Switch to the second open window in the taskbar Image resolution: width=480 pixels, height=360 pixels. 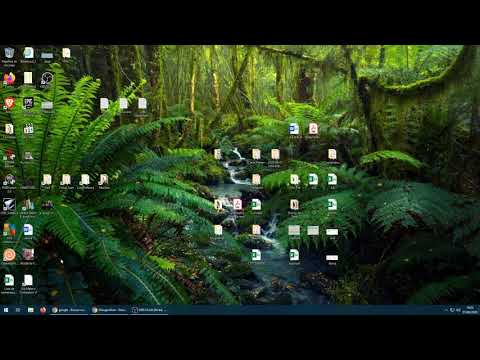(109, 310)
